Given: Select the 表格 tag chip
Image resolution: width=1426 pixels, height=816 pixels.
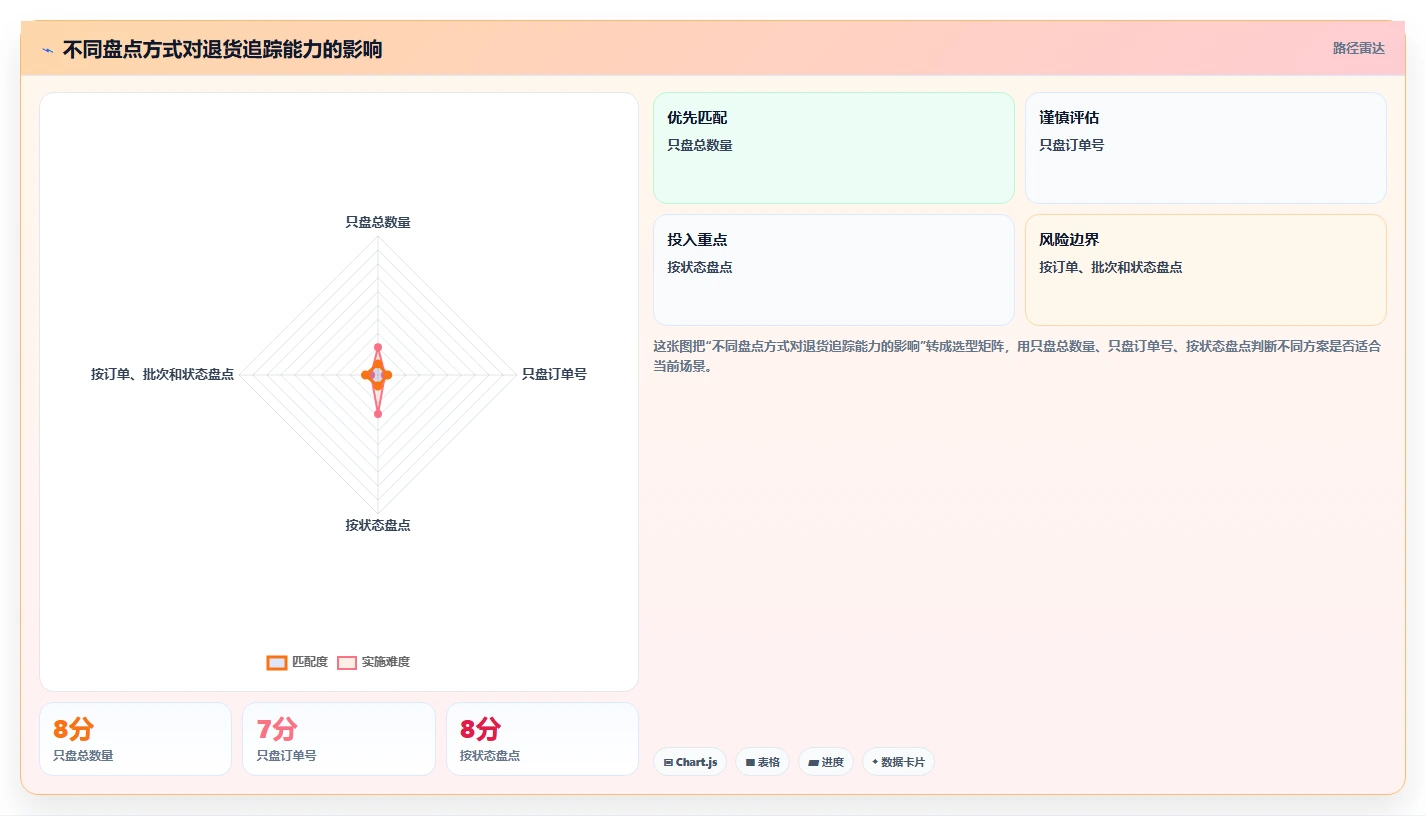Looking at the screenshot, I should pyautogui.click(x=762, y=762).
